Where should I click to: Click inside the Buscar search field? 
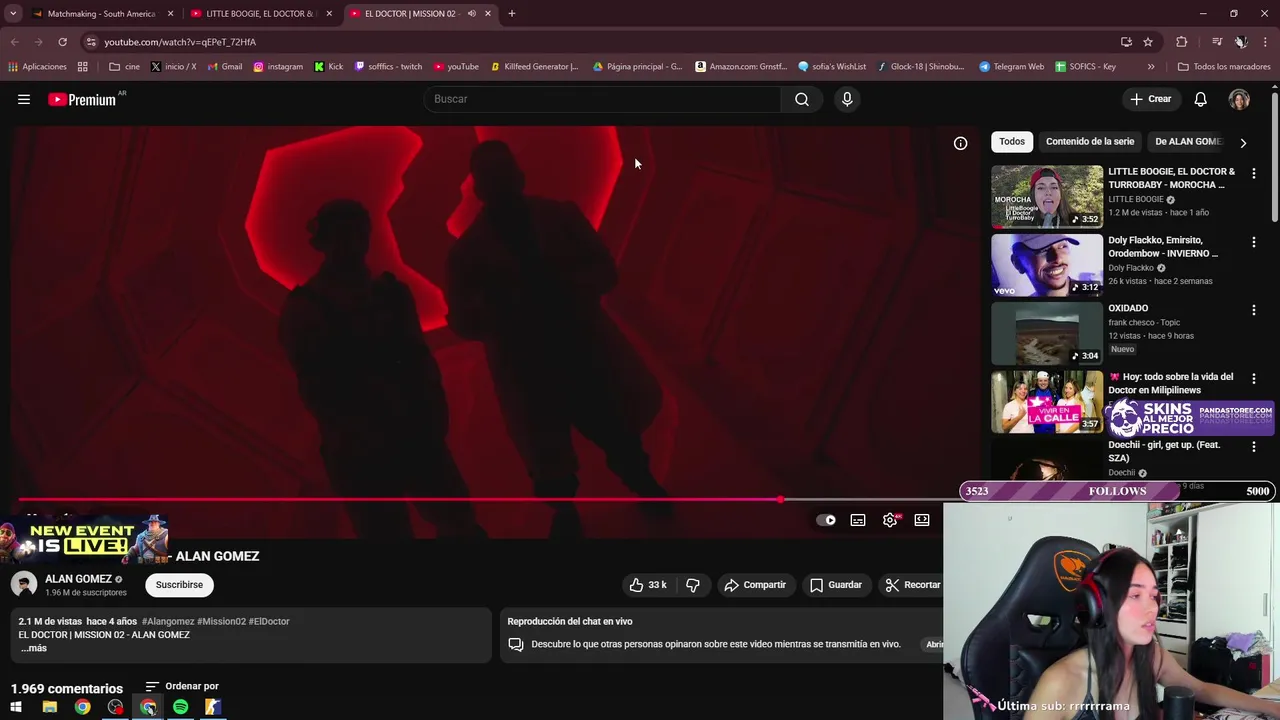[602, 99]
